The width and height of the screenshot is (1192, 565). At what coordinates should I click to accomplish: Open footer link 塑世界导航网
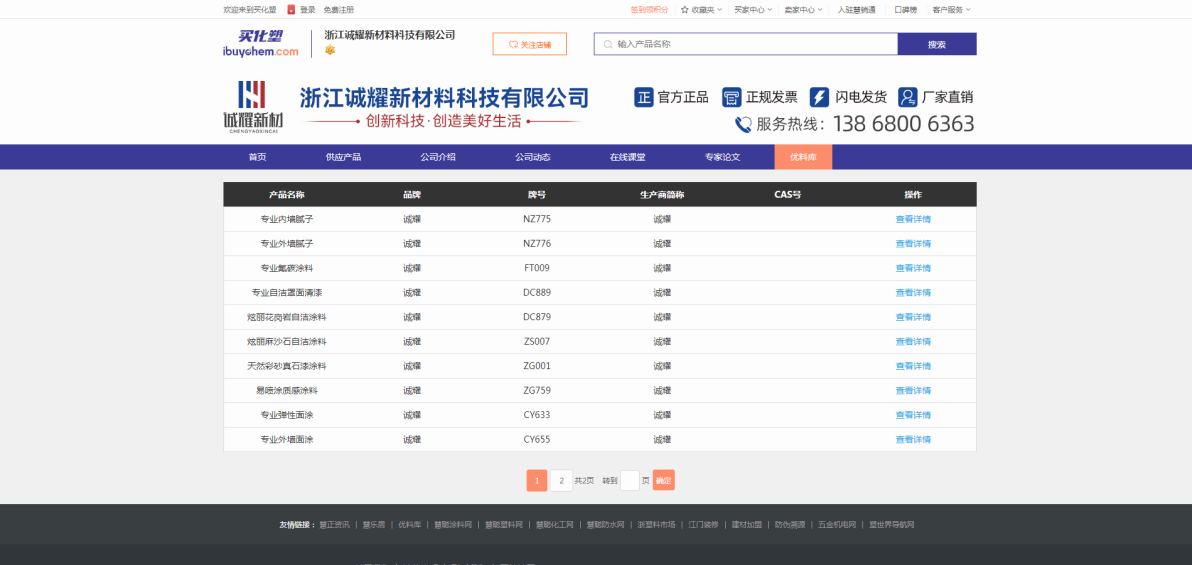tap(892, 525)
